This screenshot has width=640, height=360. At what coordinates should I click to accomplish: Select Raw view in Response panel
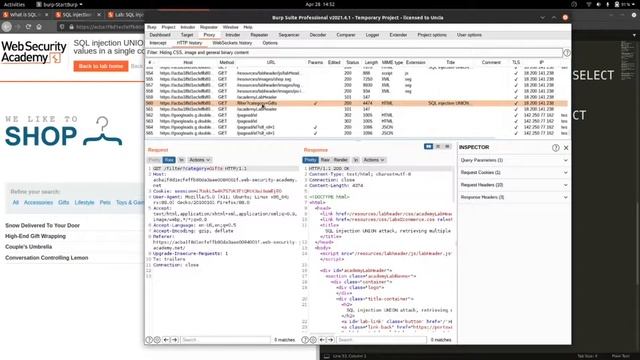[325, 160]
